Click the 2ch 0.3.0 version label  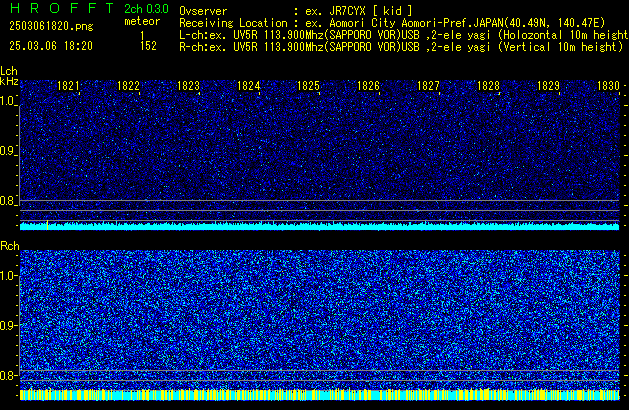146,9
